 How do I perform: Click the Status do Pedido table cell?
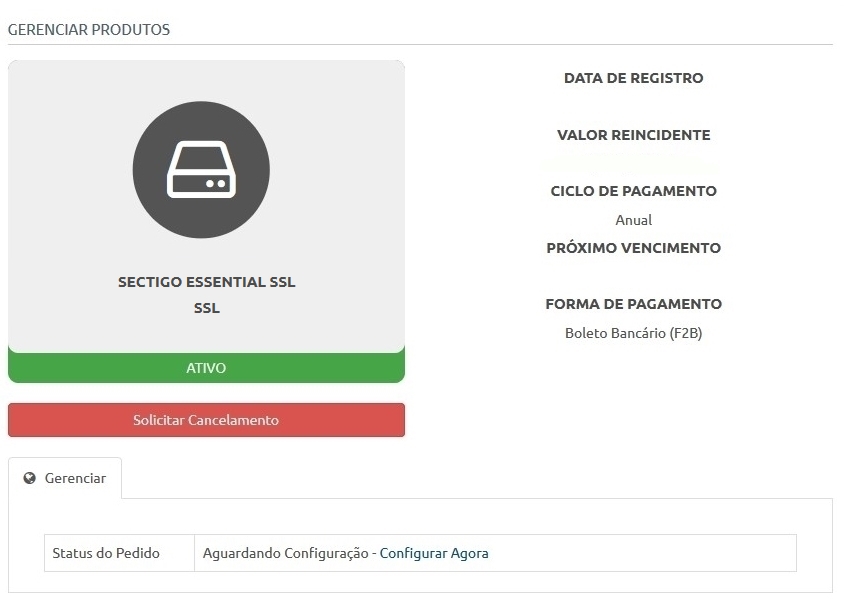pos(119,553)
